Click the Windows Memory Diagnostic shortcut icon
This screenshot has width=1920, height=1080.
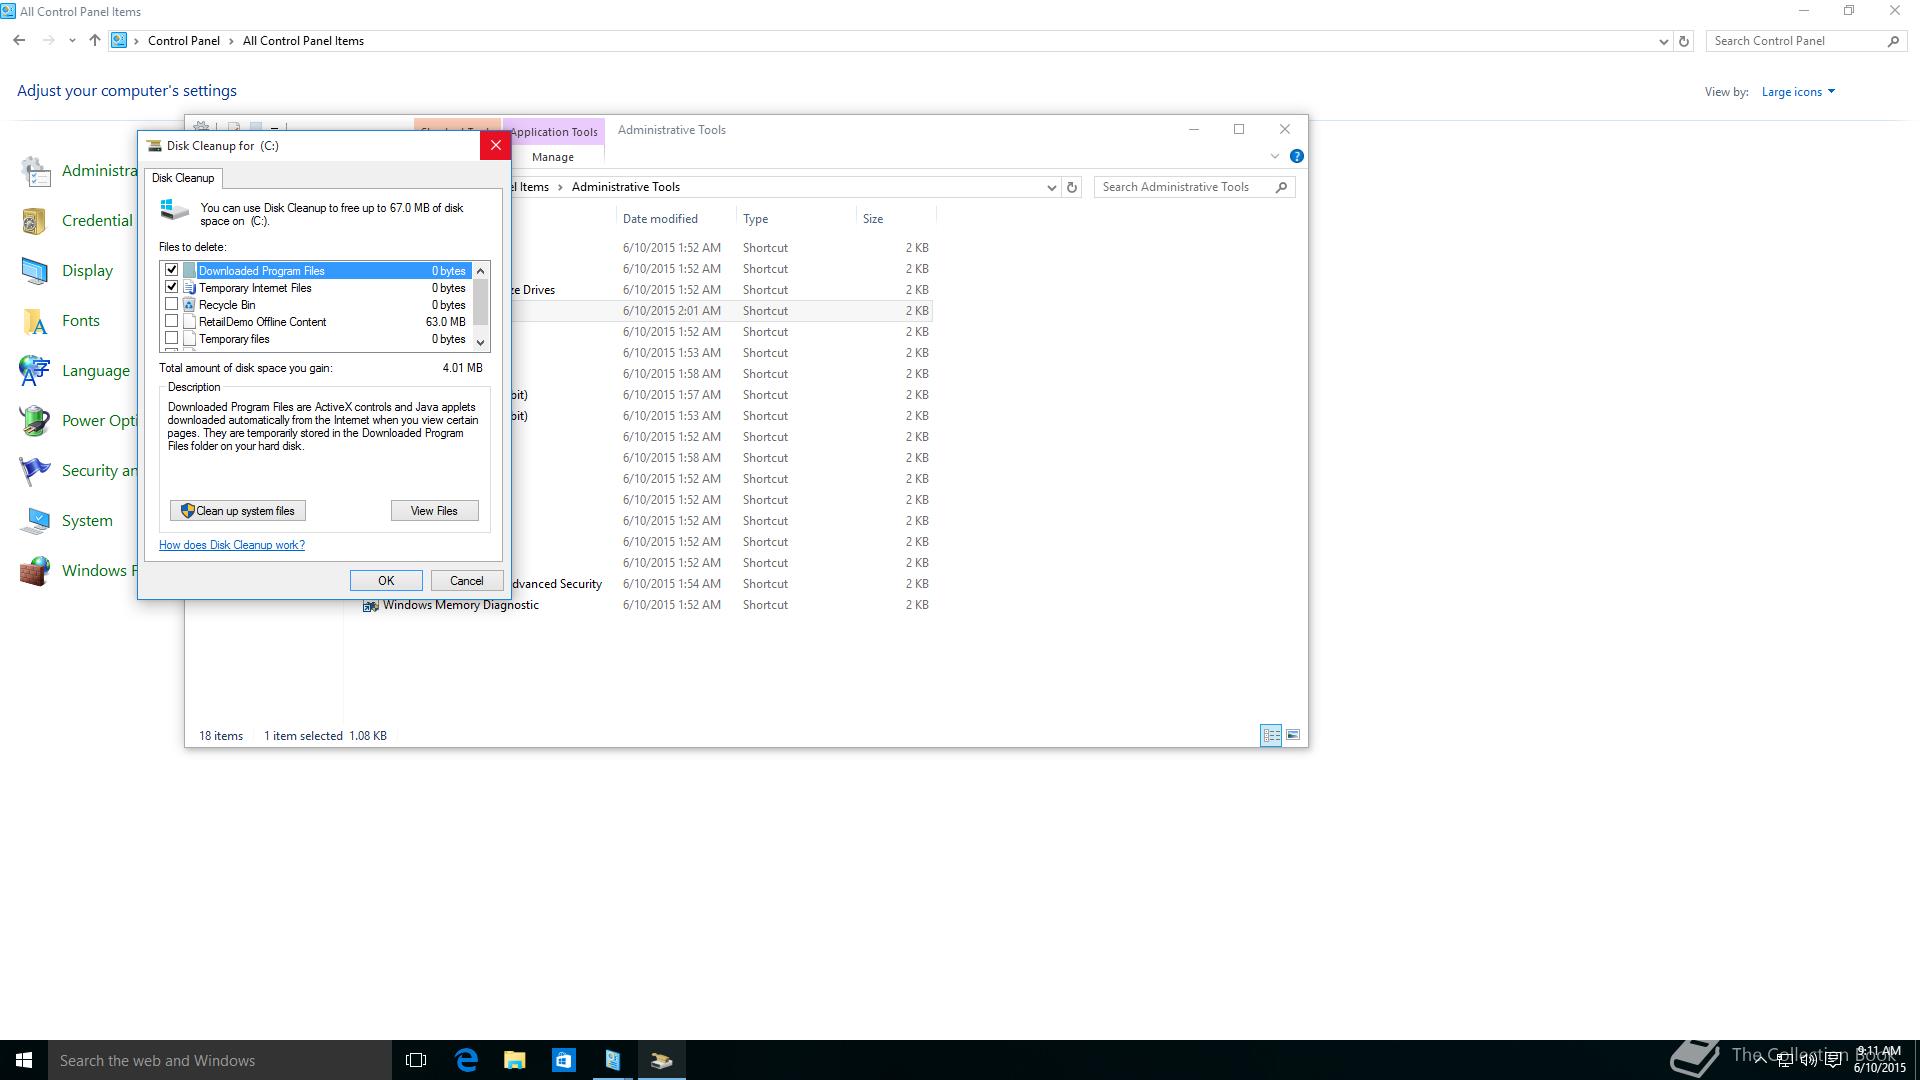pyautogui.click(x=370, y=606)
